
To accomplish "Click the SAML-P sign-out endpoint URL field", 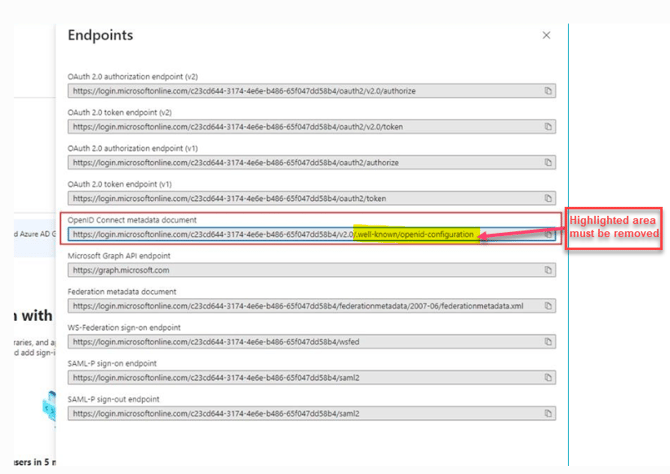I will pyautogui.click(x=300, y=413).
